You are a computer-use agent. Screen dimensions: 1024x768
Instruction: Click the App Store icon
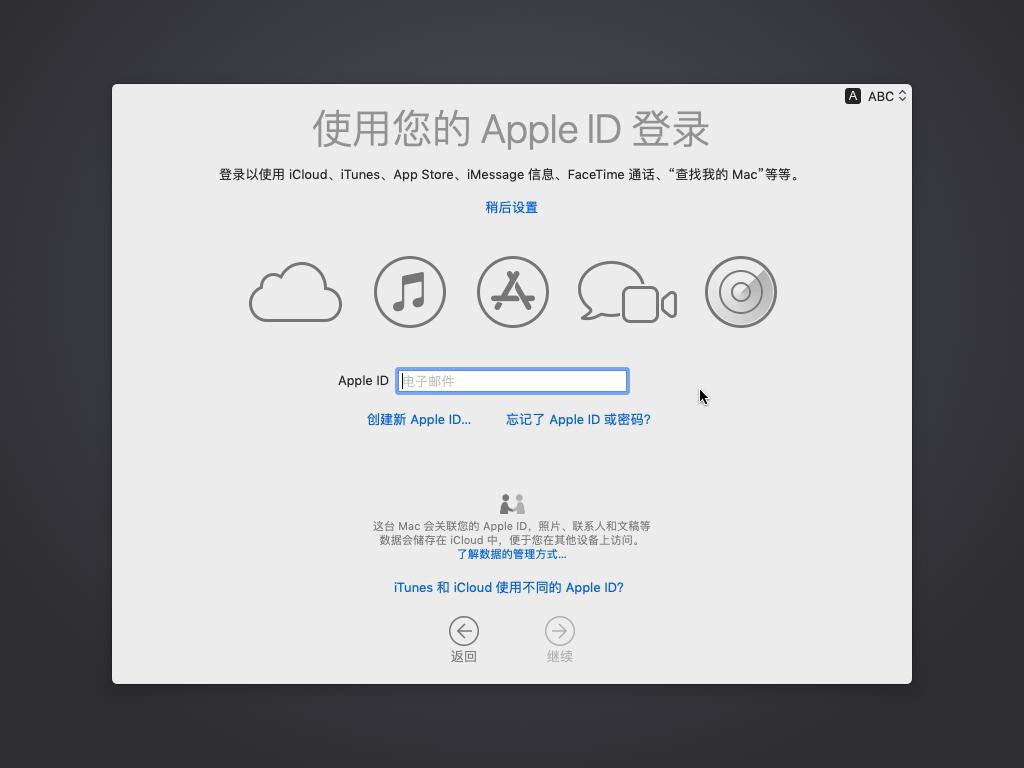513,292
